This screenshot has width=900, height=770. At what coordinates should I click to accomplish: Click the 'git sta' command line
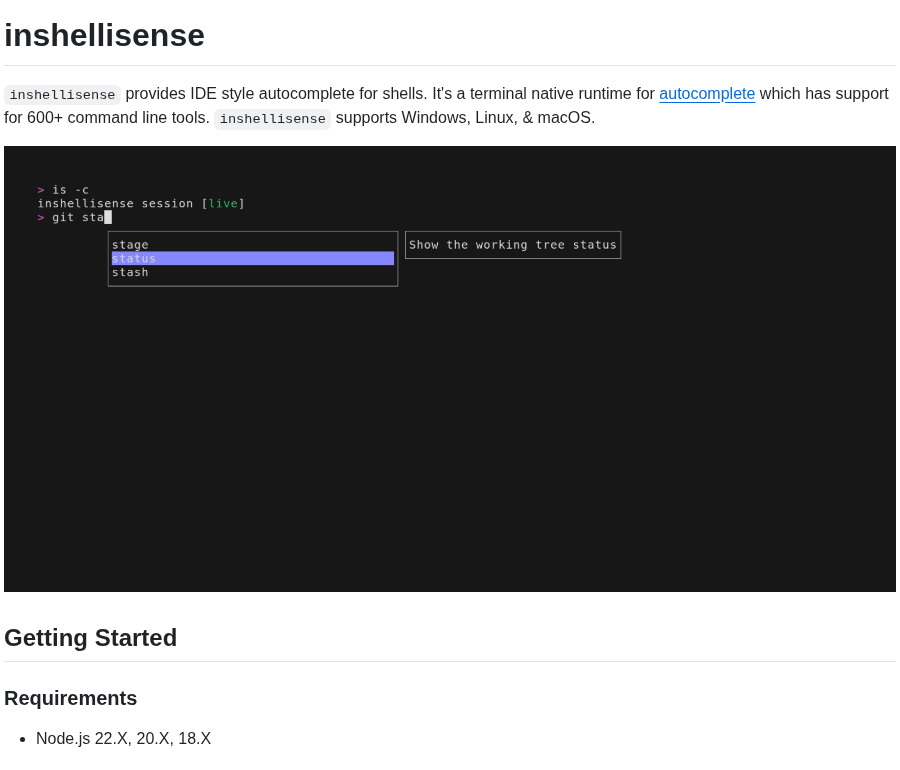75,217
